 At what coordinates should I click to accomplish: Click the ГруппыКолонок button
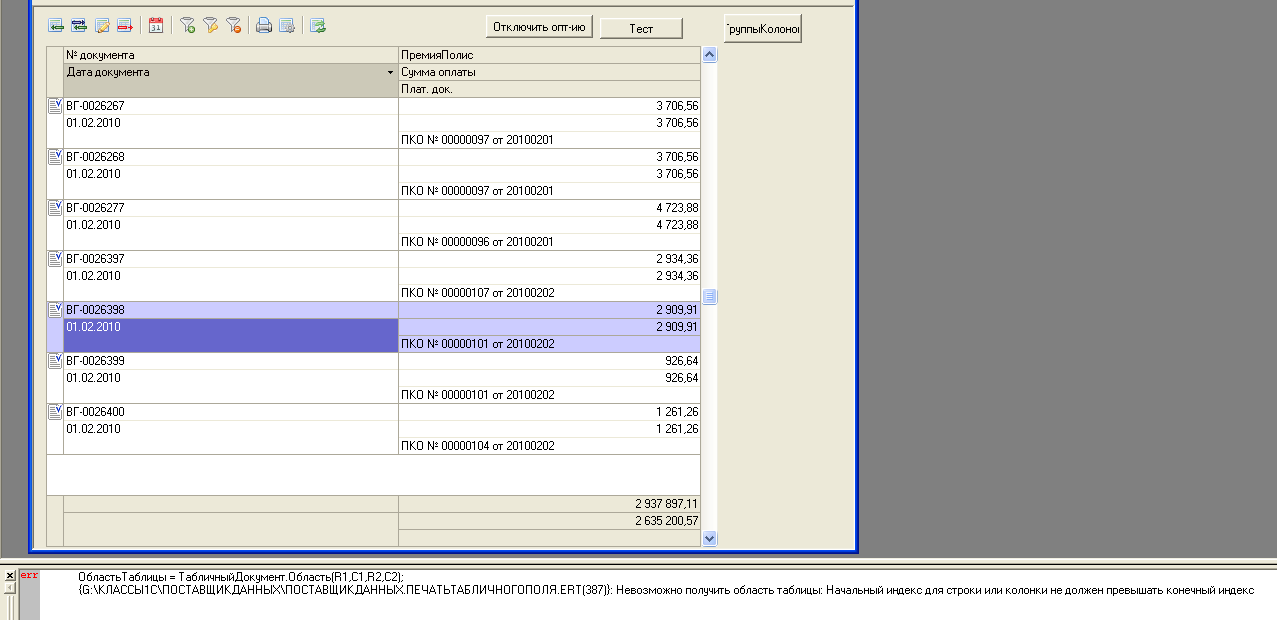pos(763,29)
